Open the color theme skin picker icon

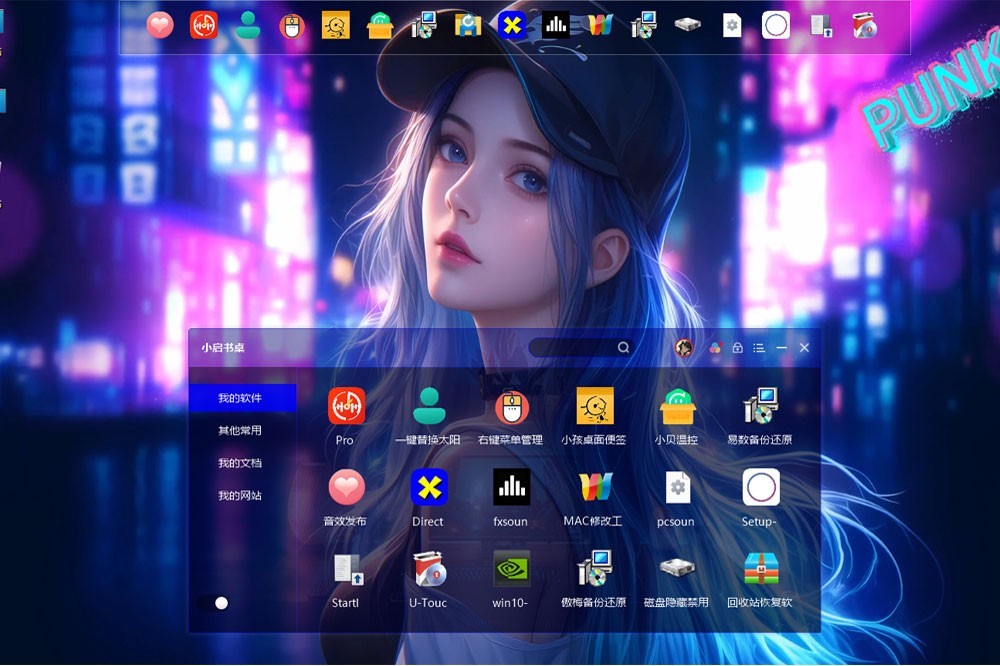coord(715,348)
